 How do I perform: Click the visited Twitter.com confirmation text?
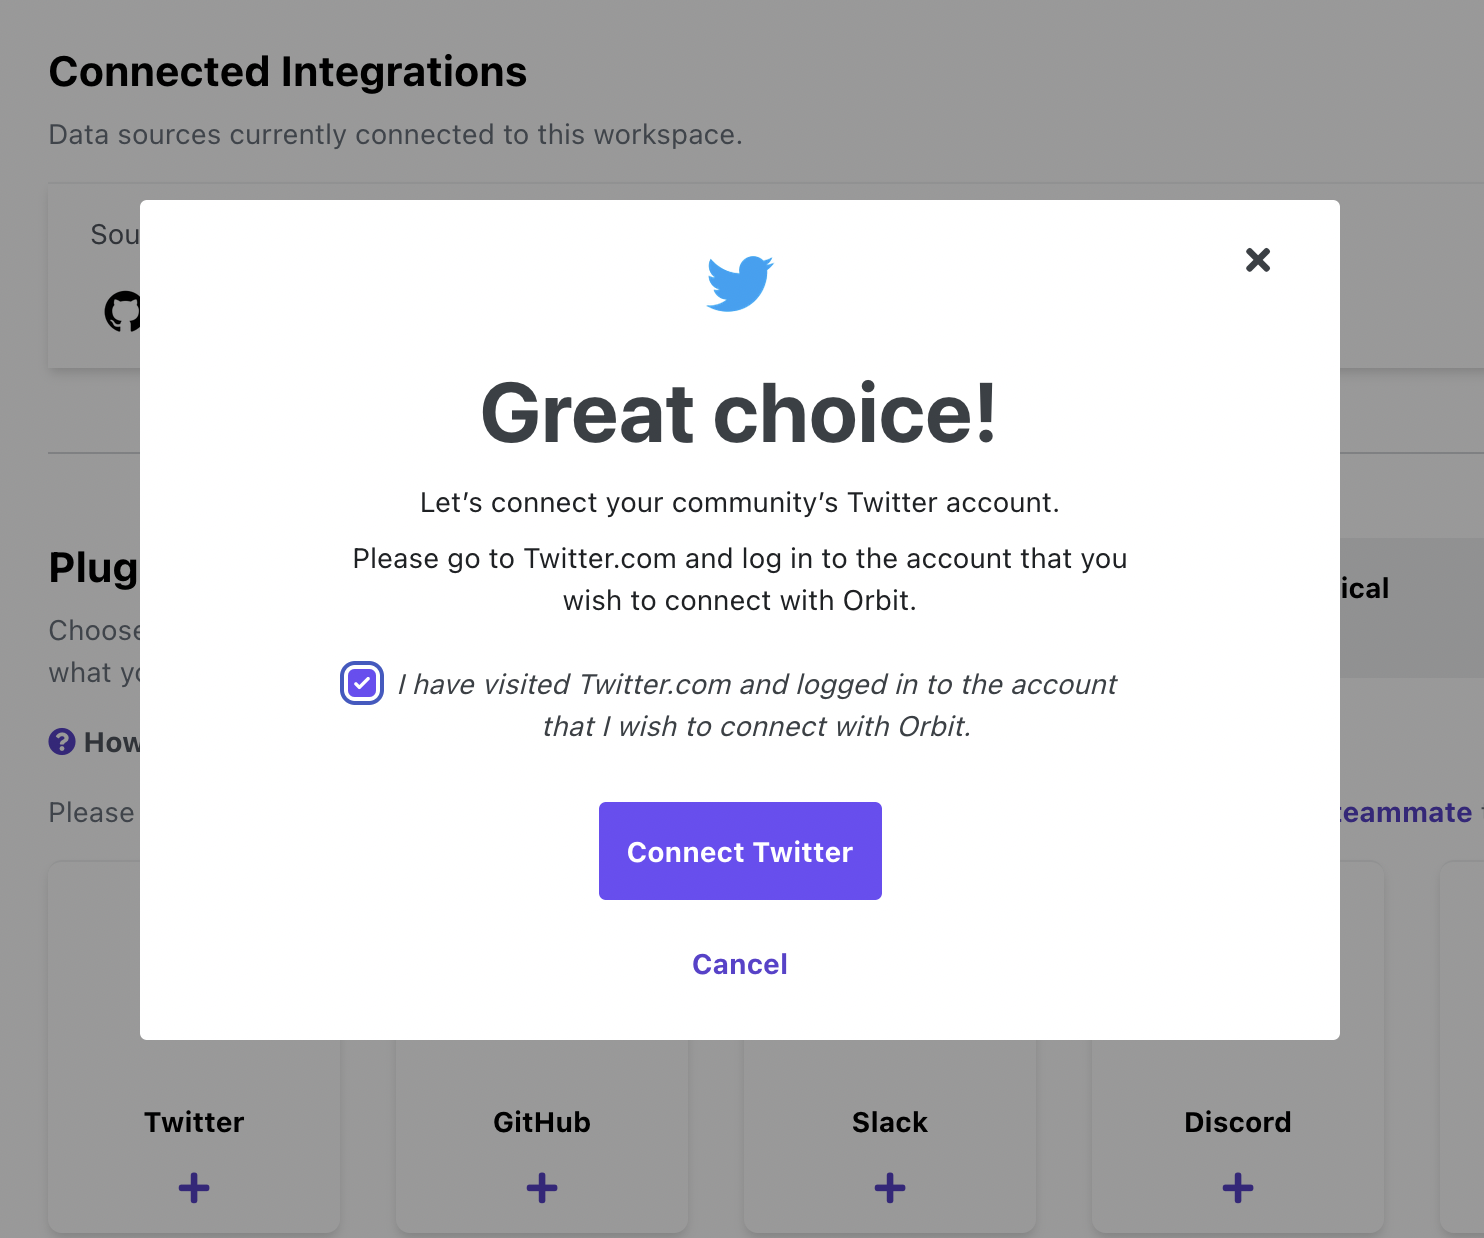click(757, 705)
